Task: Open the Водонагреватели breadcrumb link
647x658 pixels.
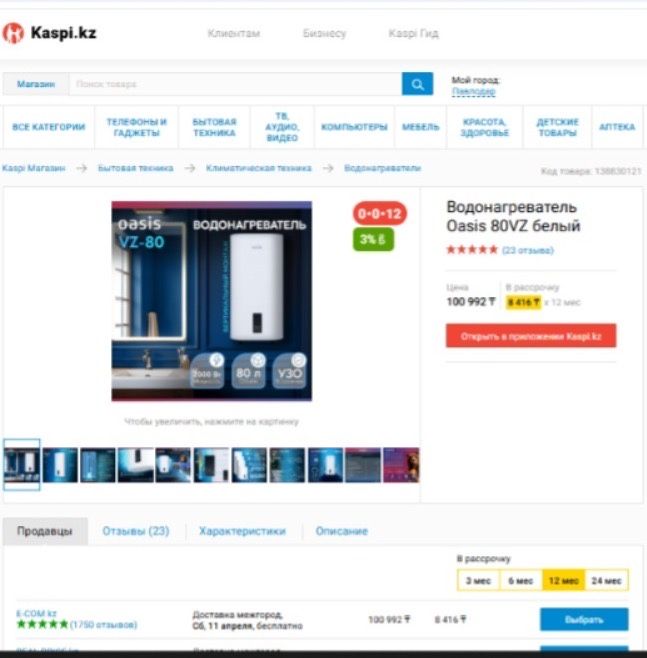Action: pyautogui.click(x=382, y=168)
